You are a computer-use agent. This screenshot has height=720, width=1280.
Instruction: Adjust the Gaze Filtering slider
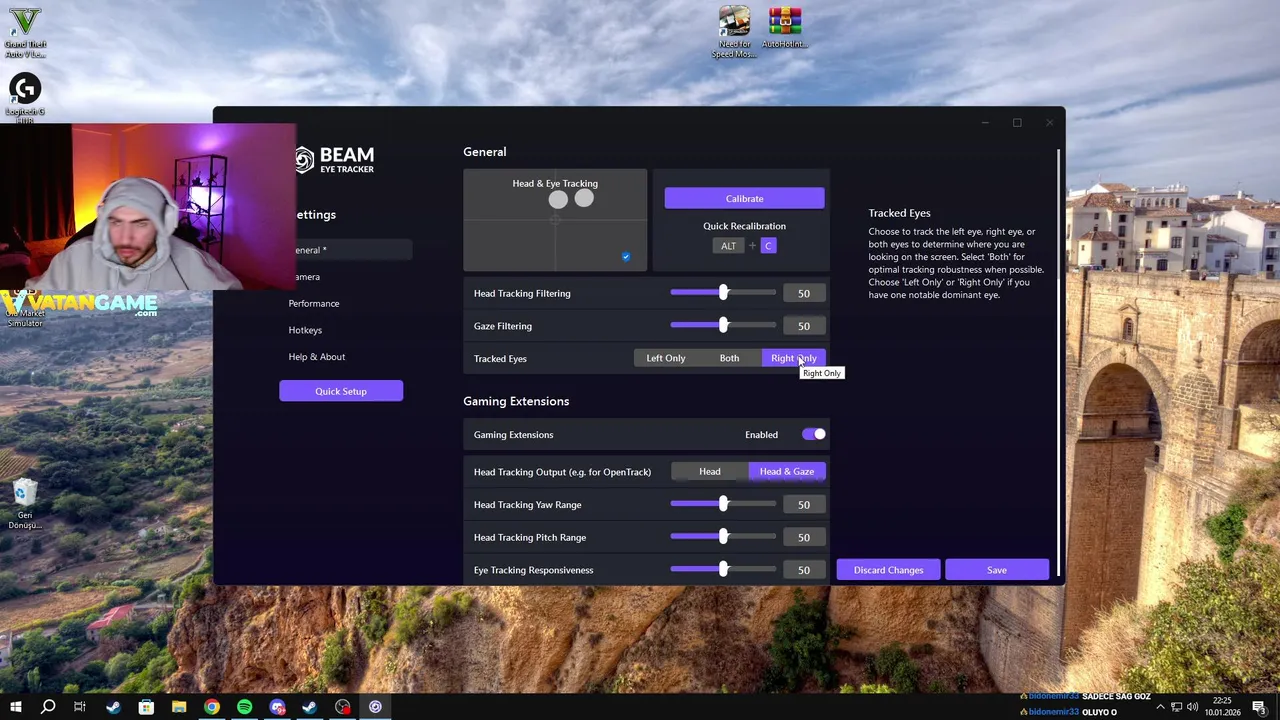click(x=723, y=326)
